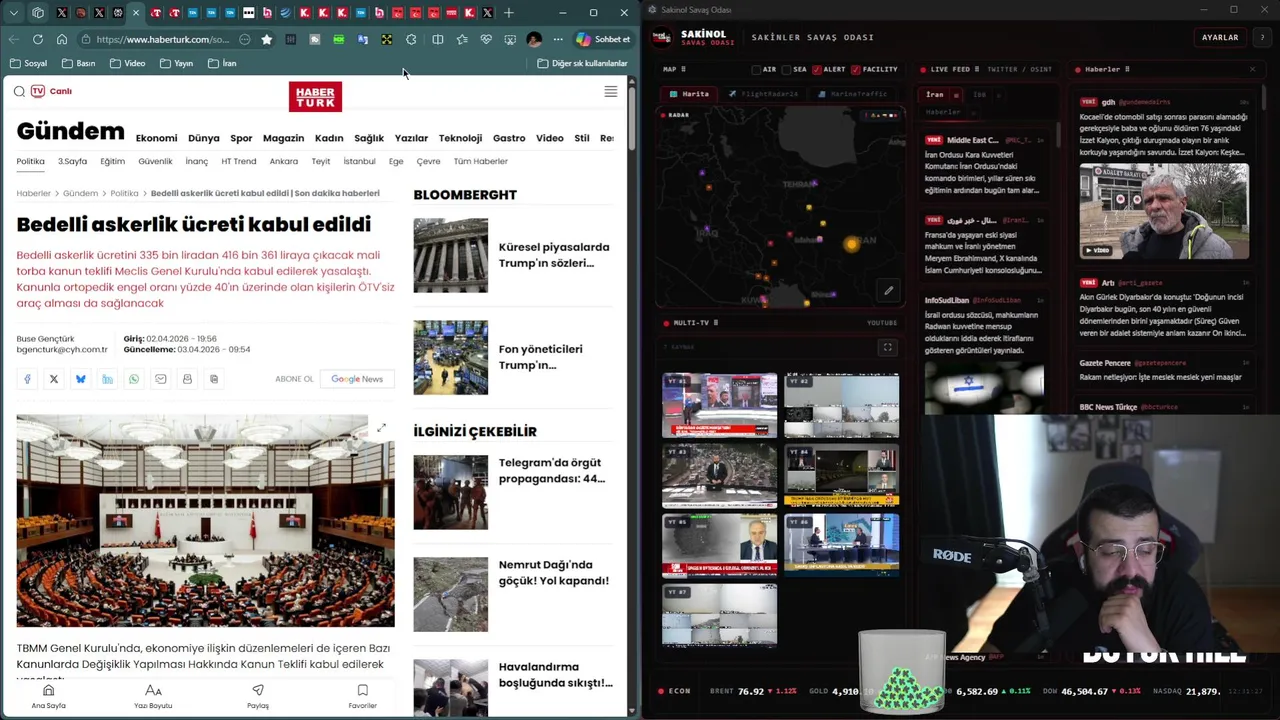The height and width of the screenshot is (720, 1280).
Task: Go to Dünya section
Action: coord(204,138)
